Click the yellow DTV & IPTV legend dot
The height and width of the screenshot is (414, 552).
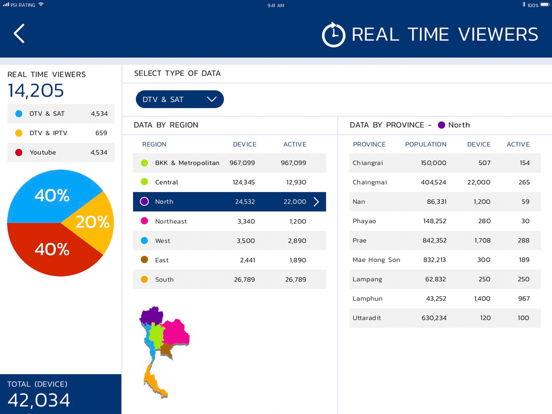pos(19,133)
